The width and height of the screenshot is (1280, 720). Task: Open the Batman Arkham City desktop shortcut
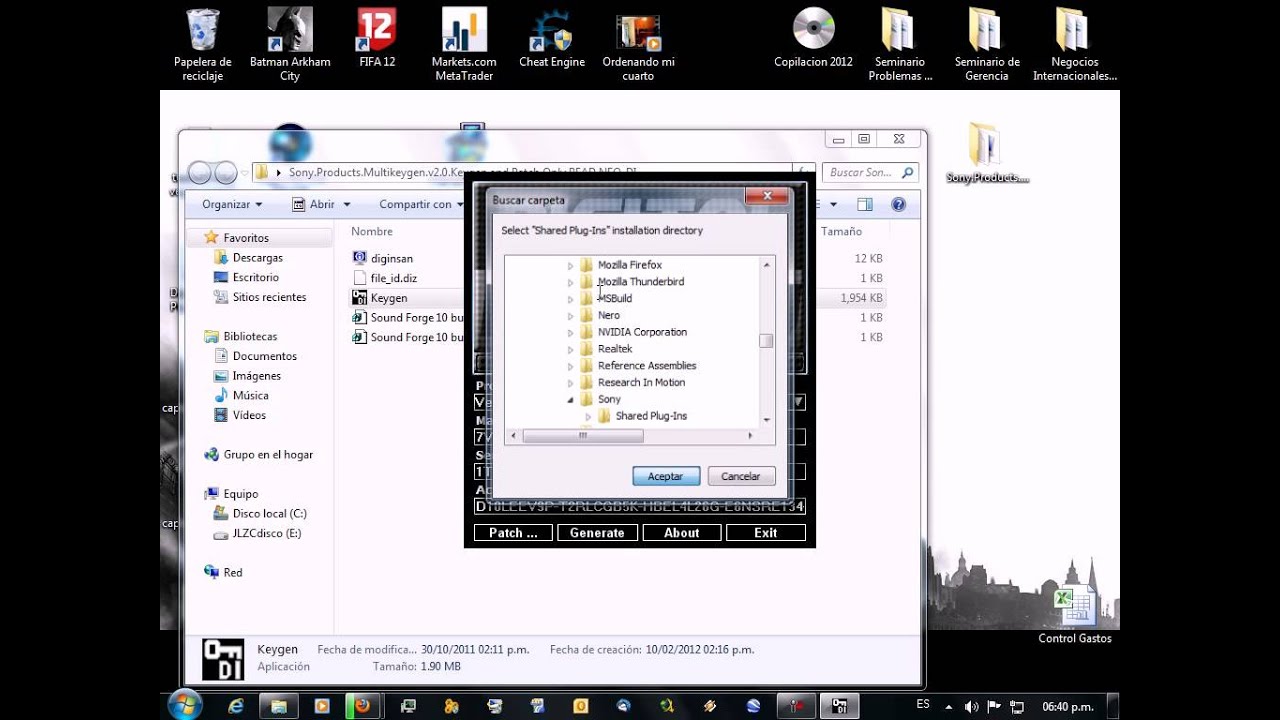[289, 43]
